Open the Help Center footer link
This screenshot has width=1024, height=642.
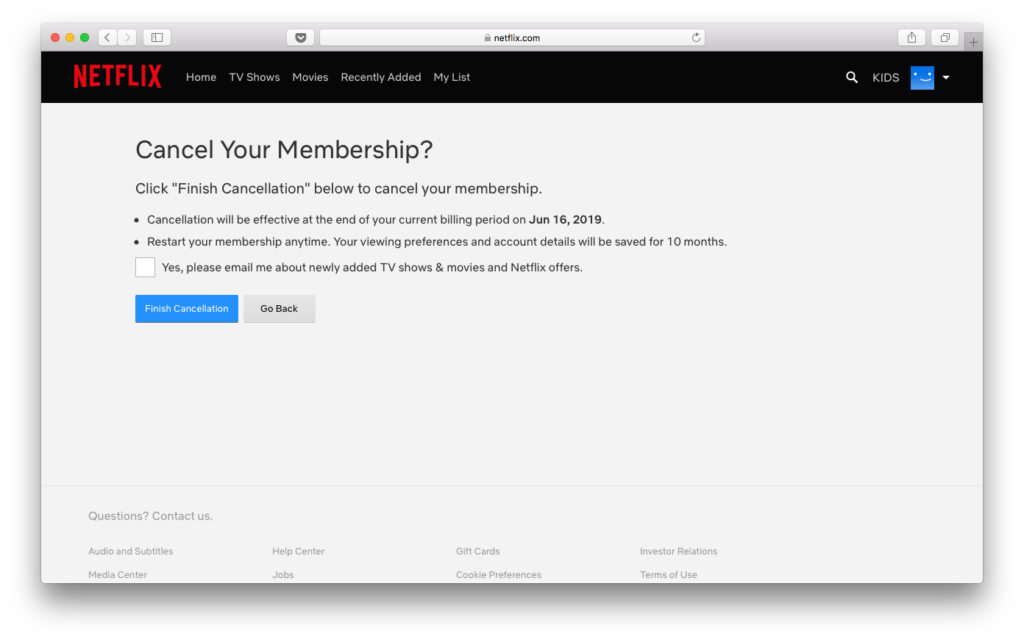click(x=298, y=551)
